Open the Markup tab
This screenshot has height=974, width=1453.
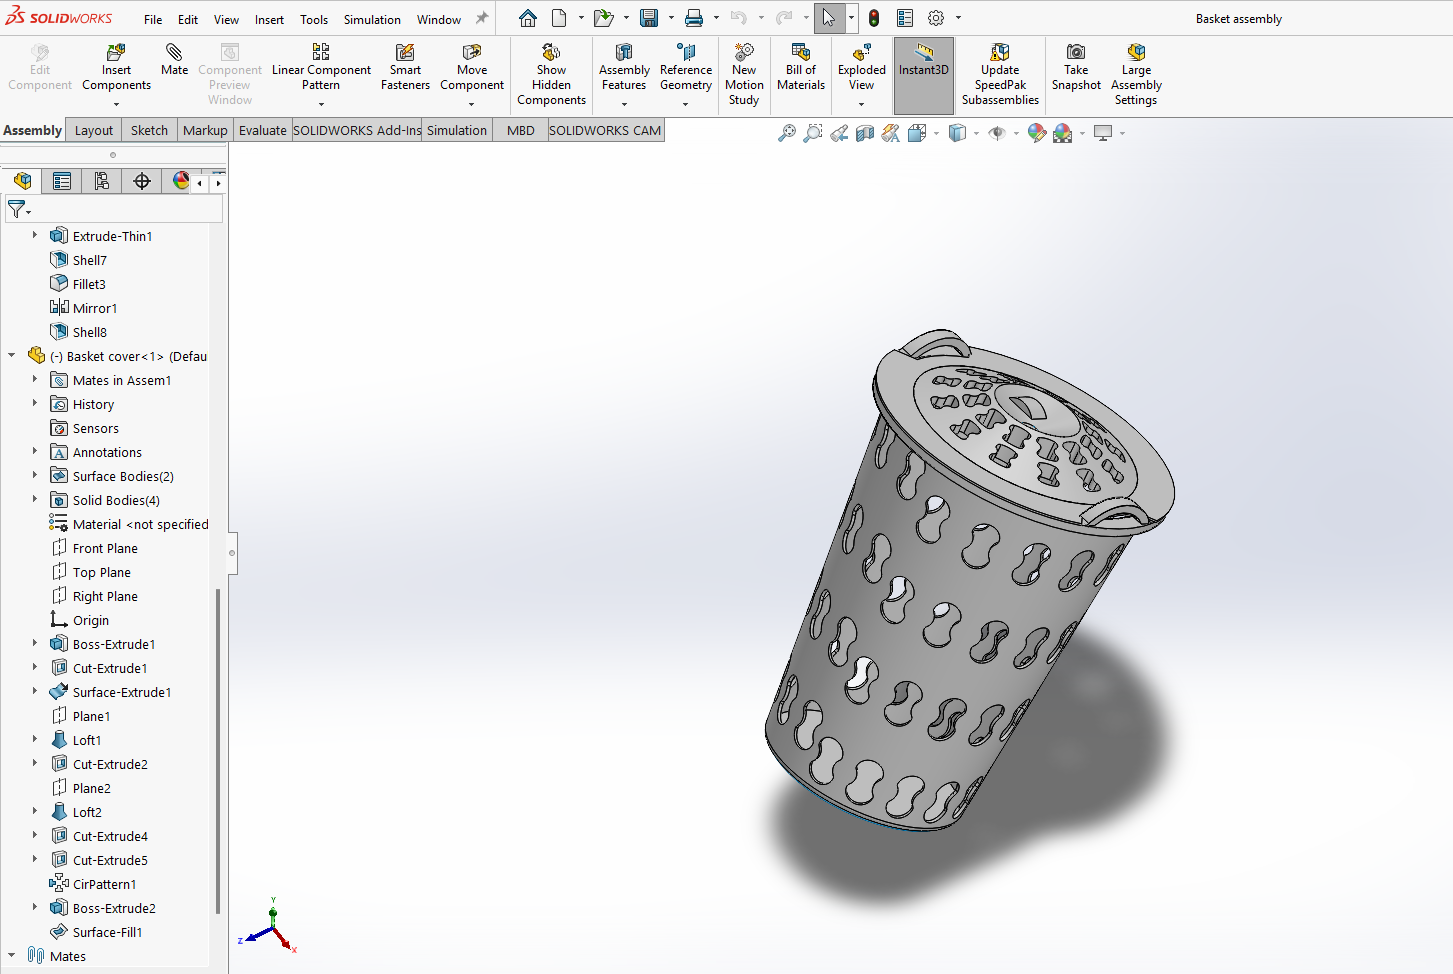205,130
